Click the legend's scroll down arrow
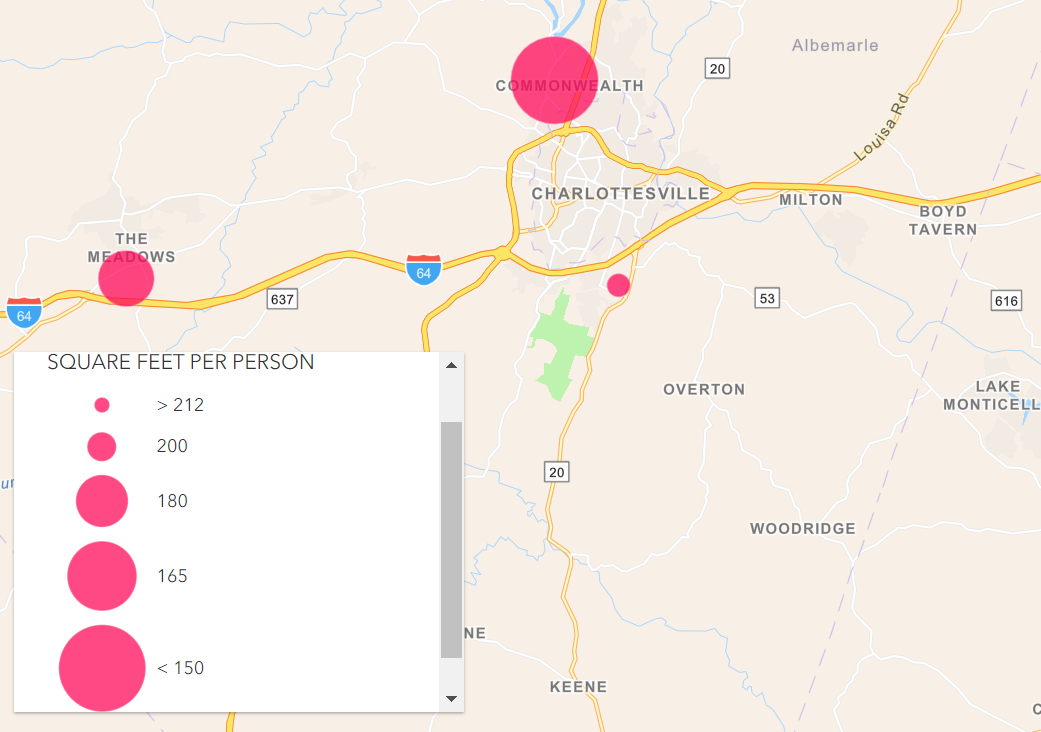Viewport: 1041px width, 732px height. (451, 698)
